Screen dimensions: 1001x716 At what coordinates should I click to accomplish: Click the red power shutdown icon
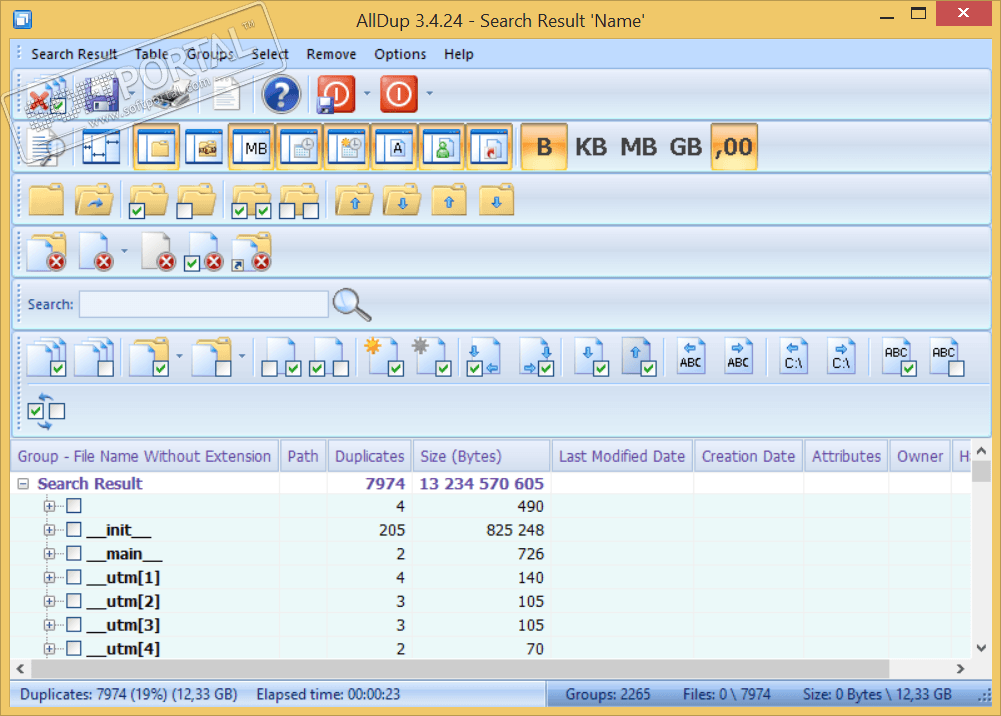coord(398,95)
